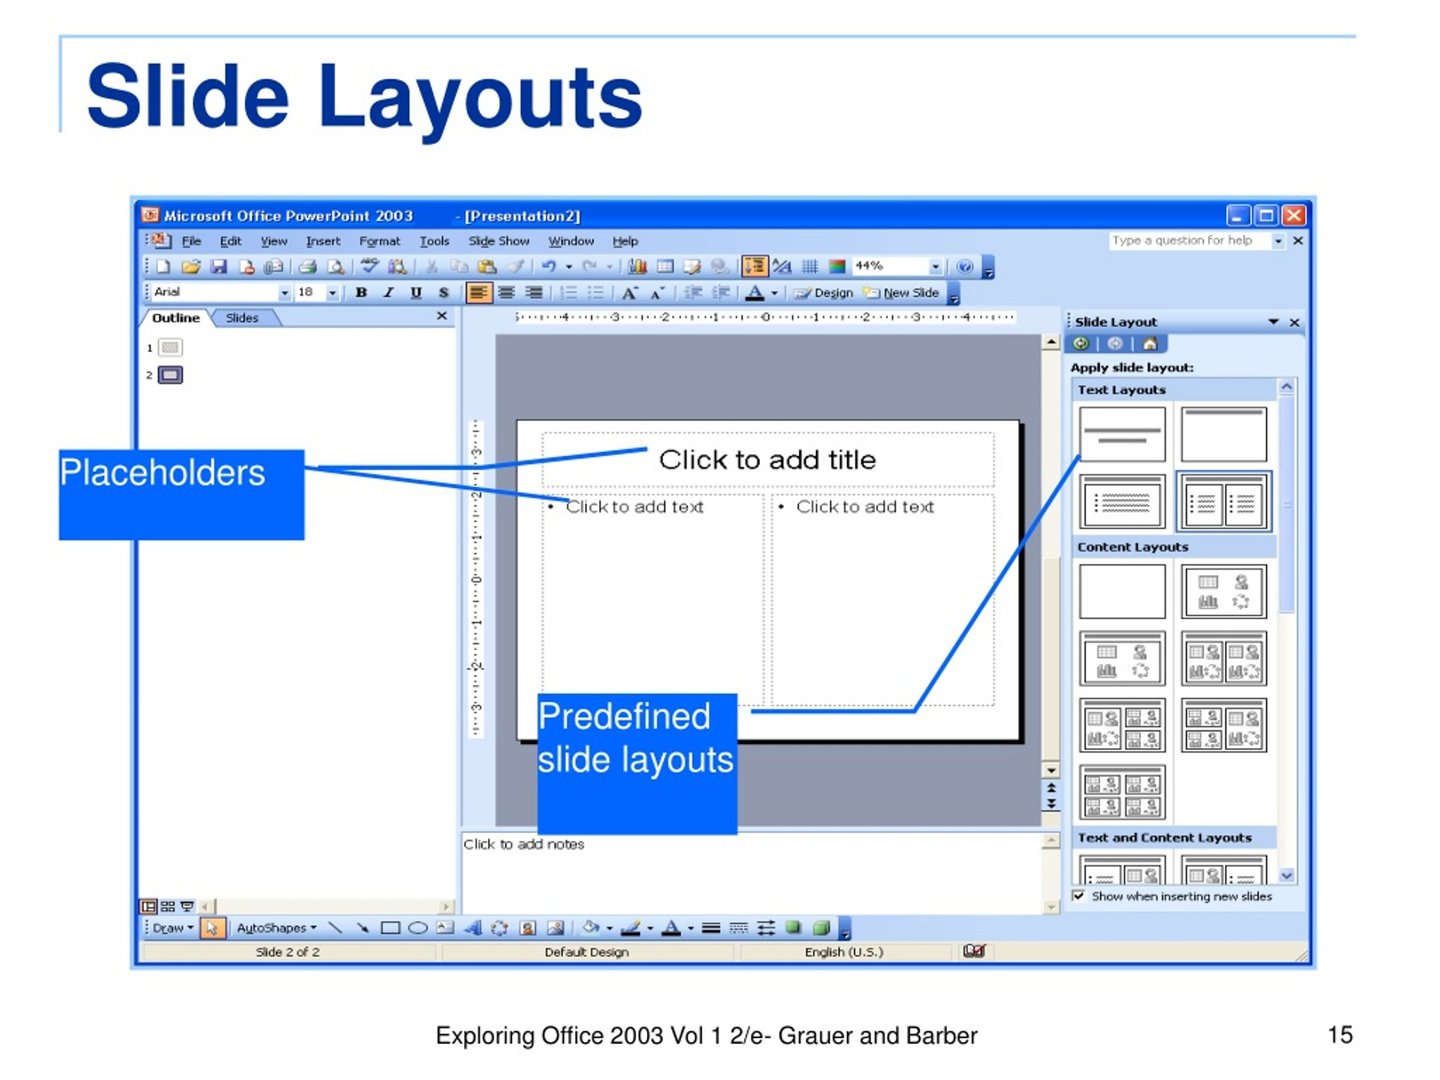Click the font color button
Image resolution: width=1440 pixels, height=1080 pixels.
click(x=755, y=293)
